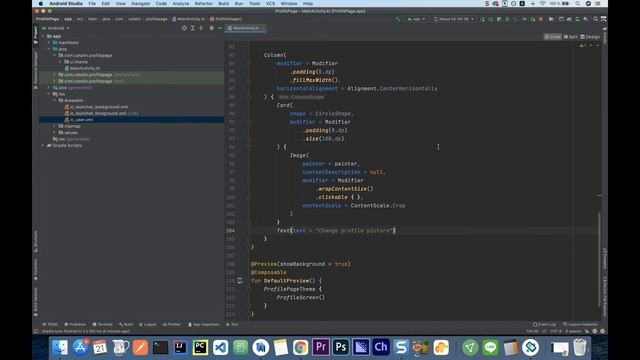This screenshot has height=360, width=640.
Task: Open the Android project view dropdown
Action: (56, 28)
